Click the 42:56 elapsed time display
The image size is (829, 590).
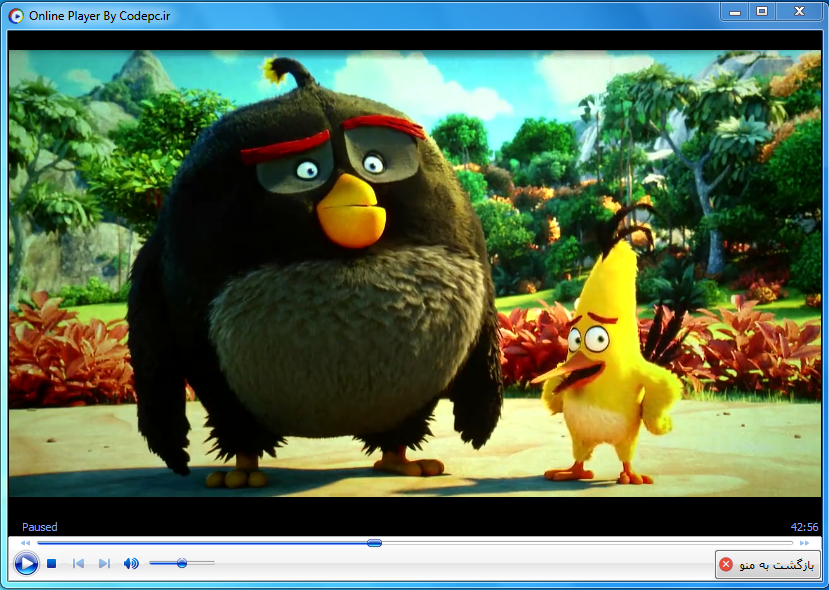[804, 527]
